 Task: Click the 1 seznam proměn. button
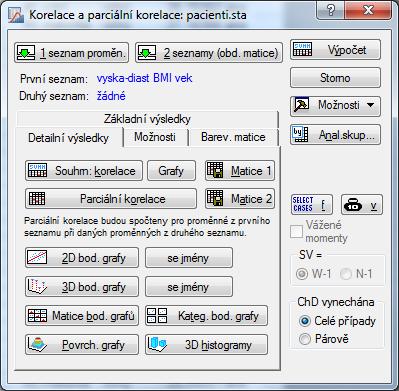[71, 52]
